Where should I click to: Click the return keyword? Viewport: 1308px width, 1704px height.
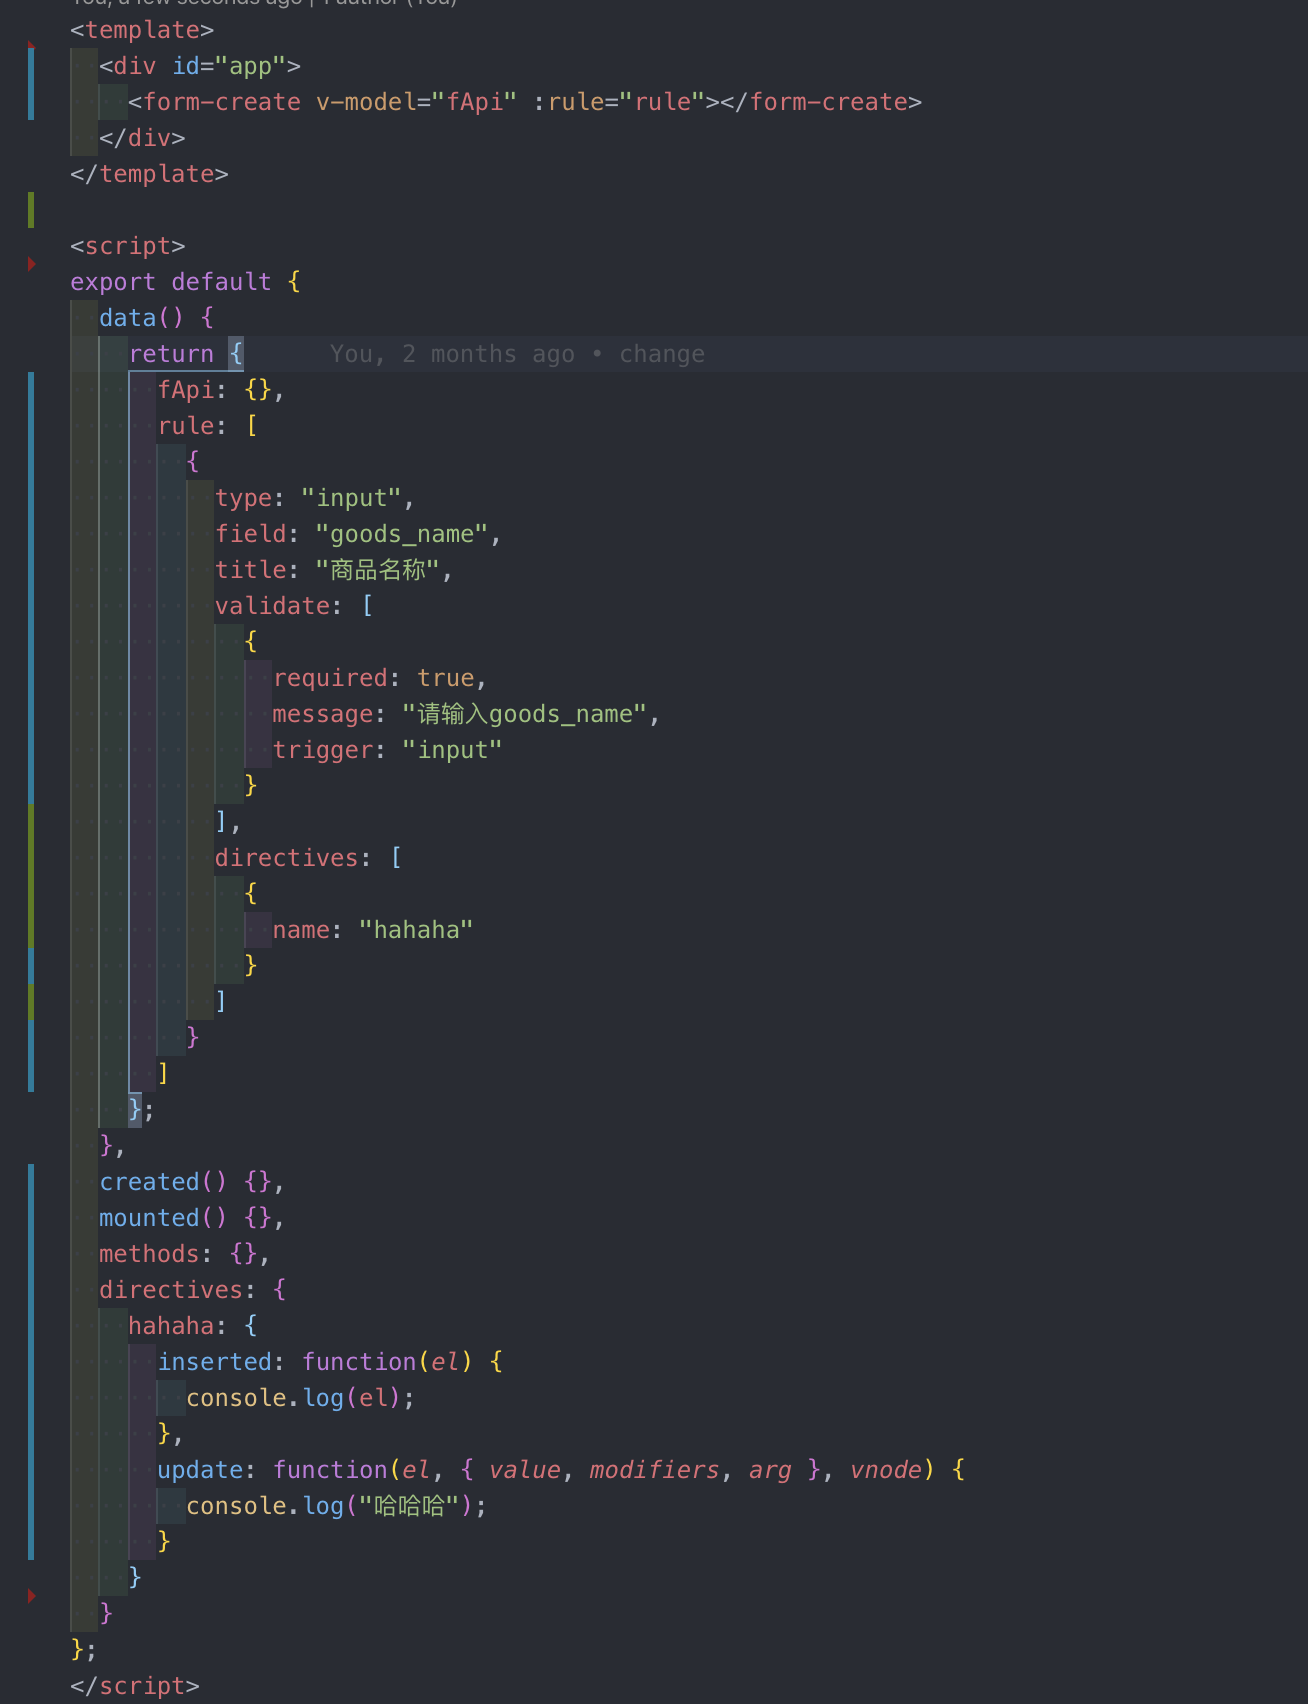tap(171, 354)
